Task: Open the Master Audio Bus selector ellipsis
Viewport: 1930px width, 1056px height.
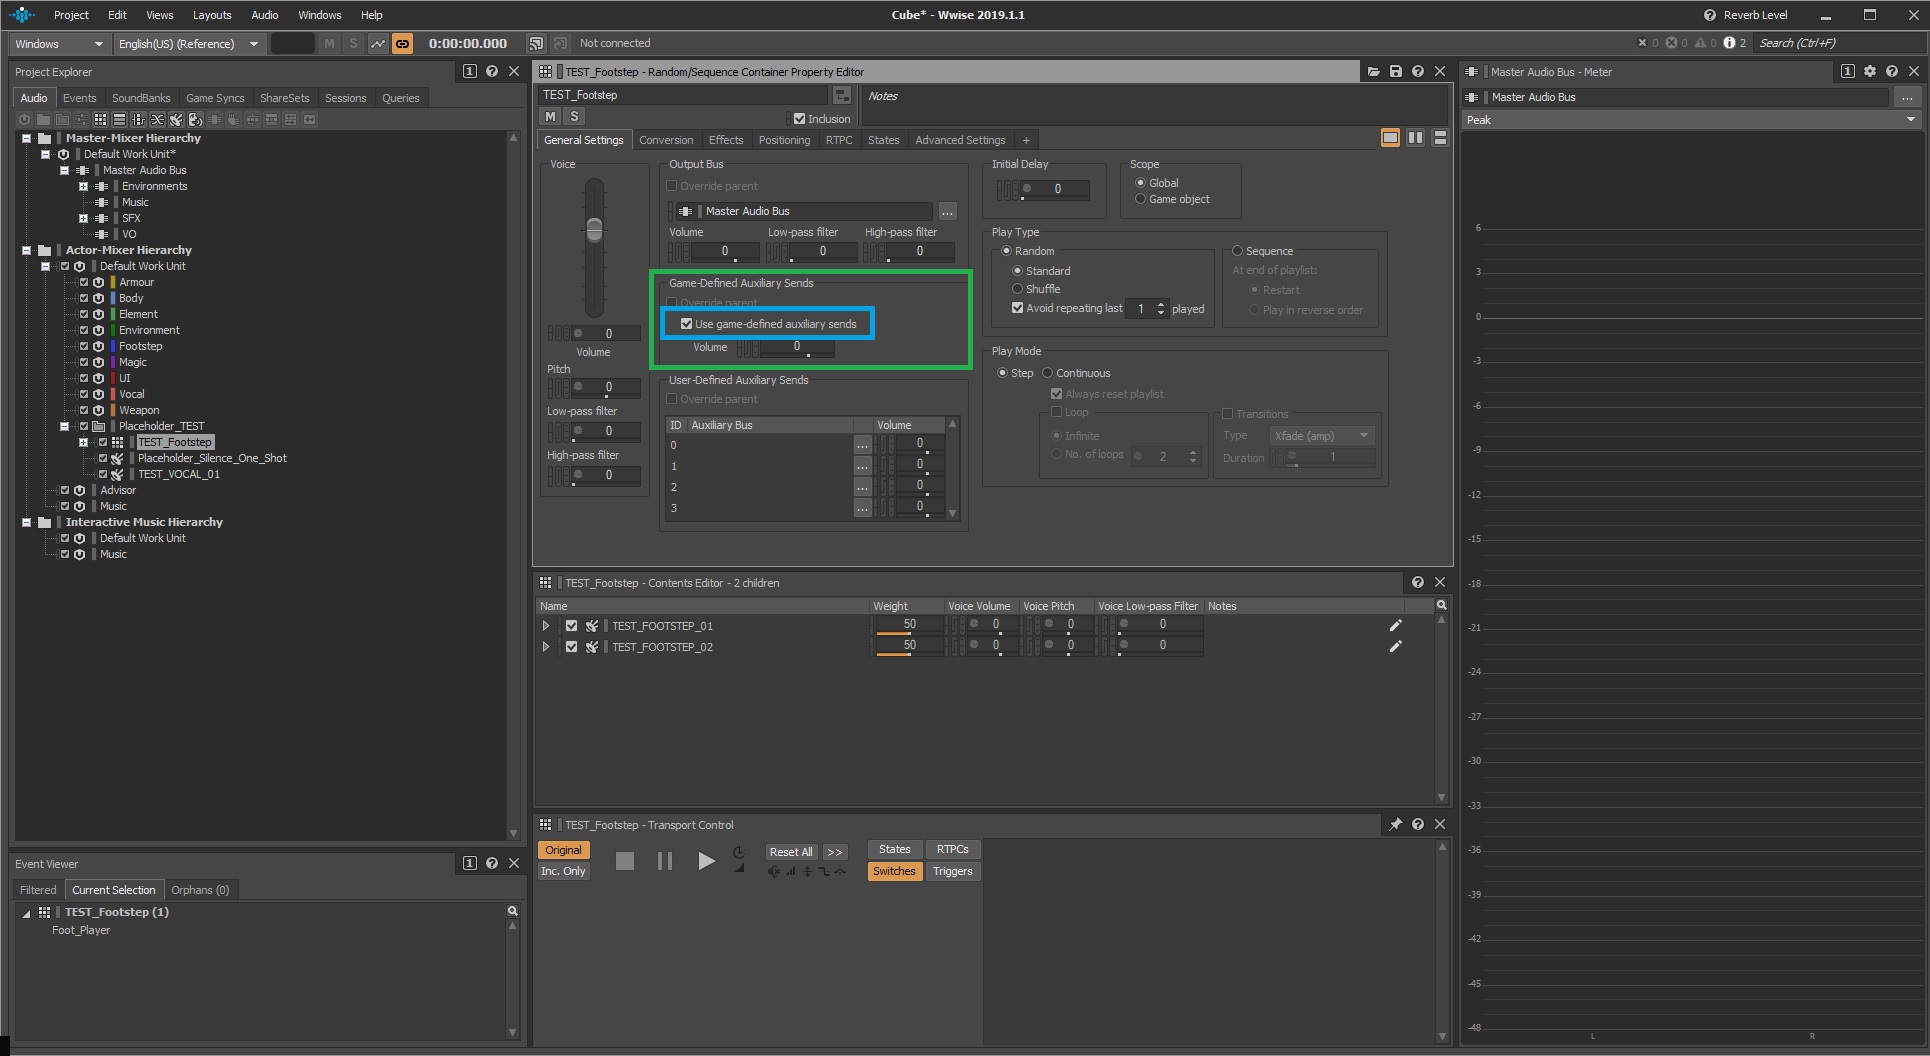Action: coord(946,211)
